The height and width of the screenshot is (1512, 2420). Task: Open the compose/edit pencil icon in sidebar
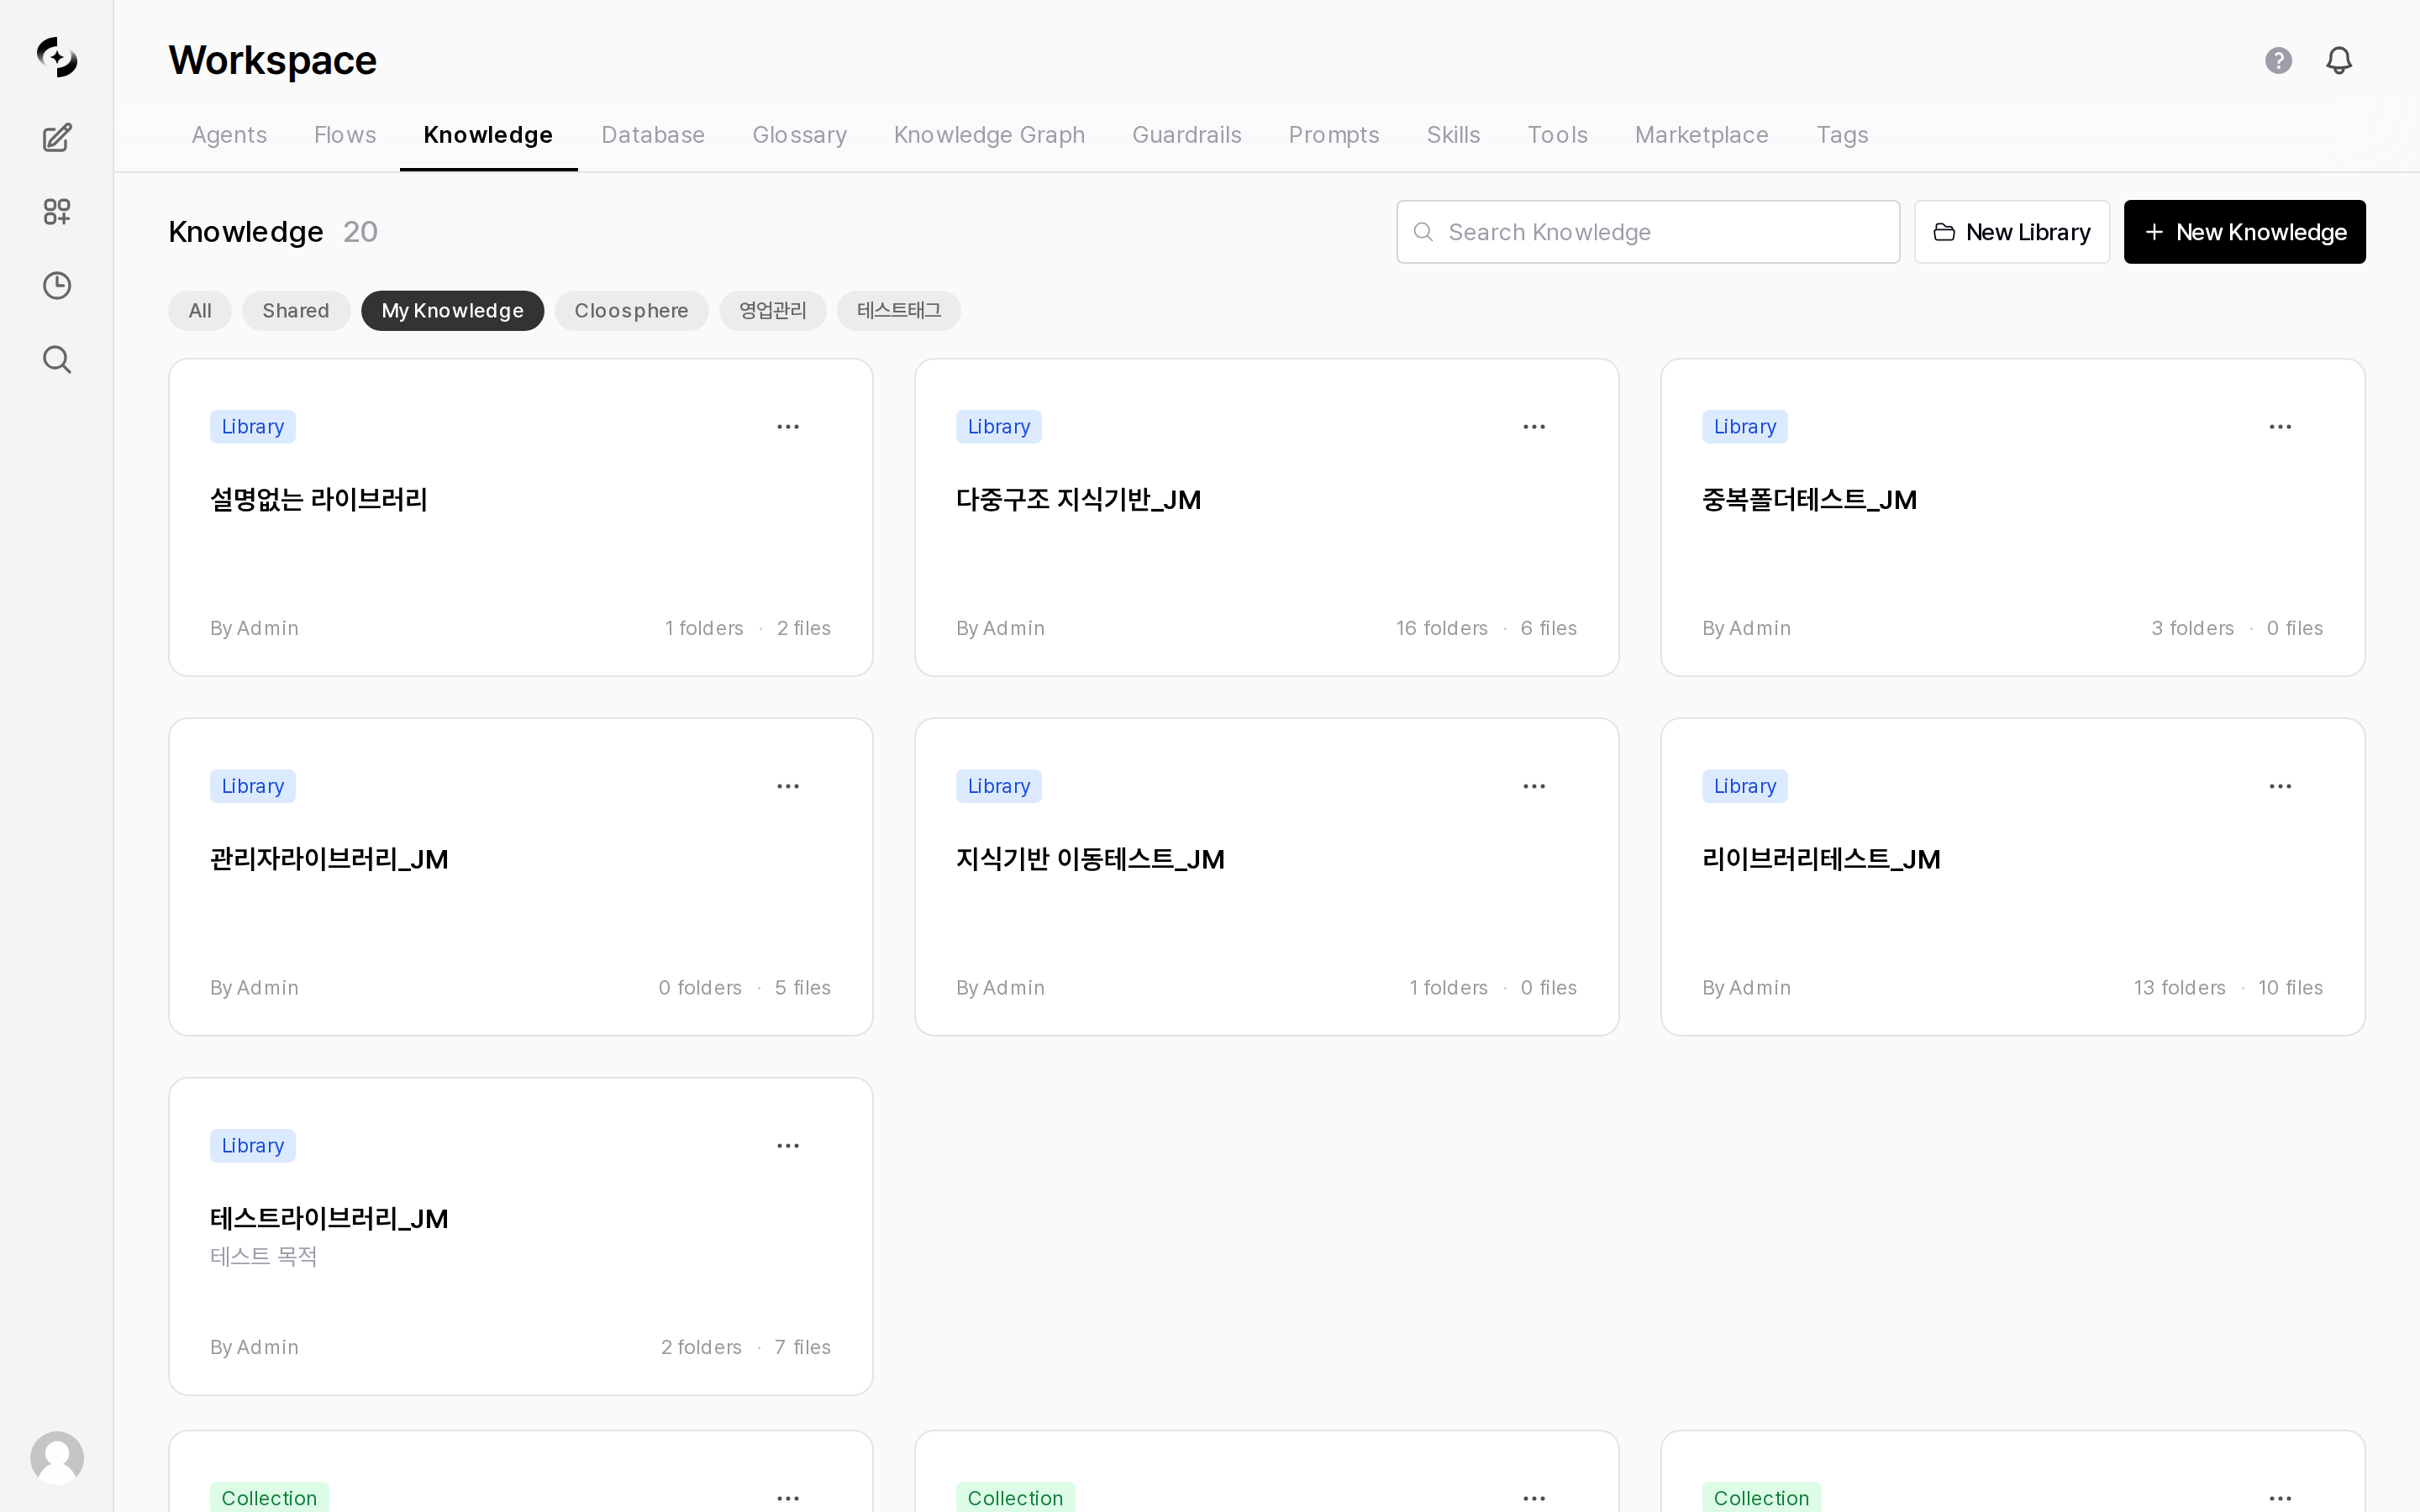(57, 137)
